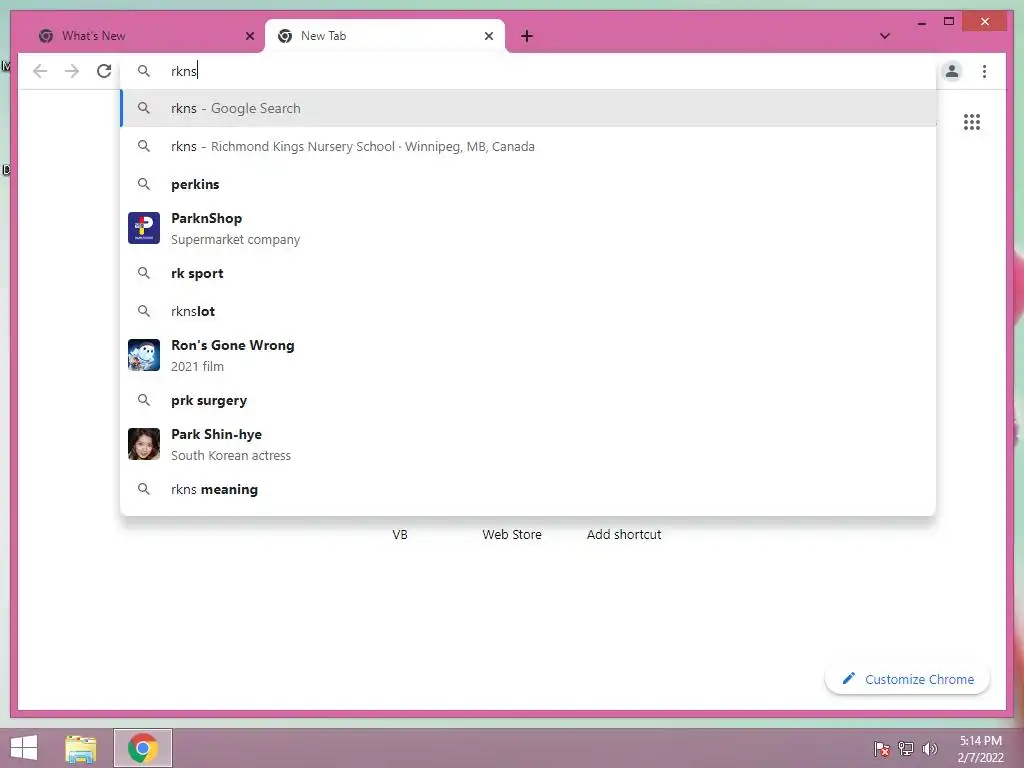1024x768 pixels.
Task: Choose Park Shin-hye actress suggestion
Action: coord(528,444)
